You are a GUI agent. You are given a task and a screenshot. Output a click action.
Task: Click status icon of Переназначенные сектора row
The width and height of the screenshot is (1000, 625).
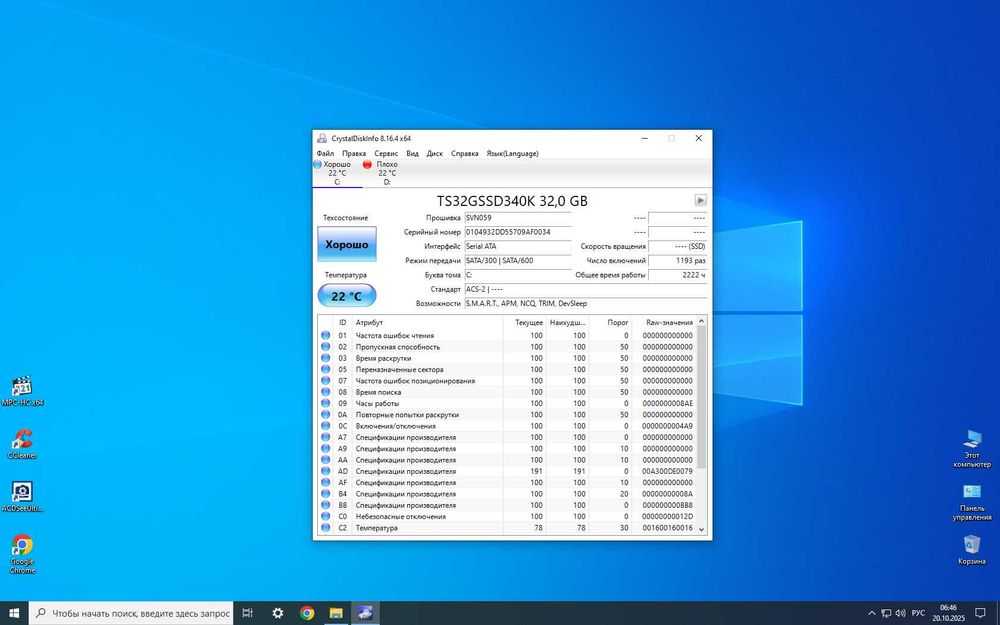325,369
